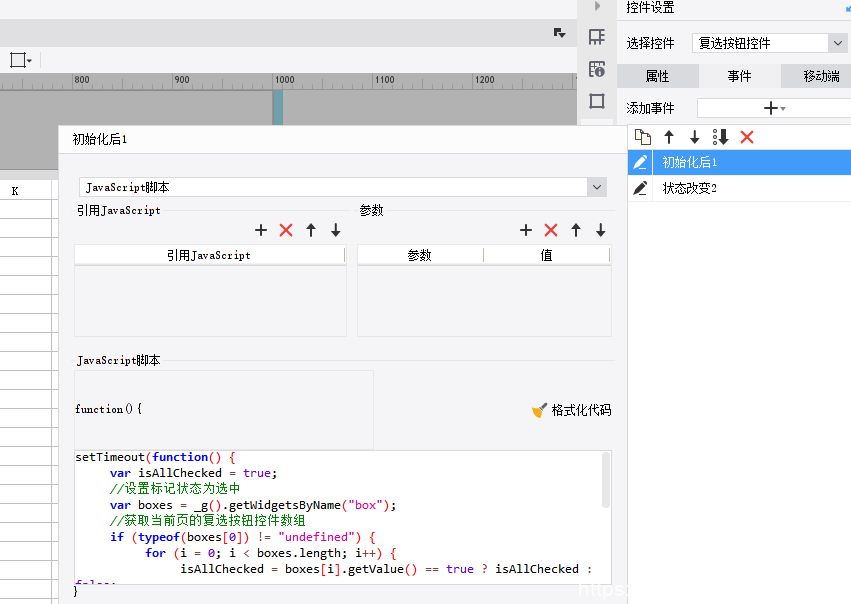The image size is (851, 604).
Task: Move selected event down in list
Action: pos(695,137)
